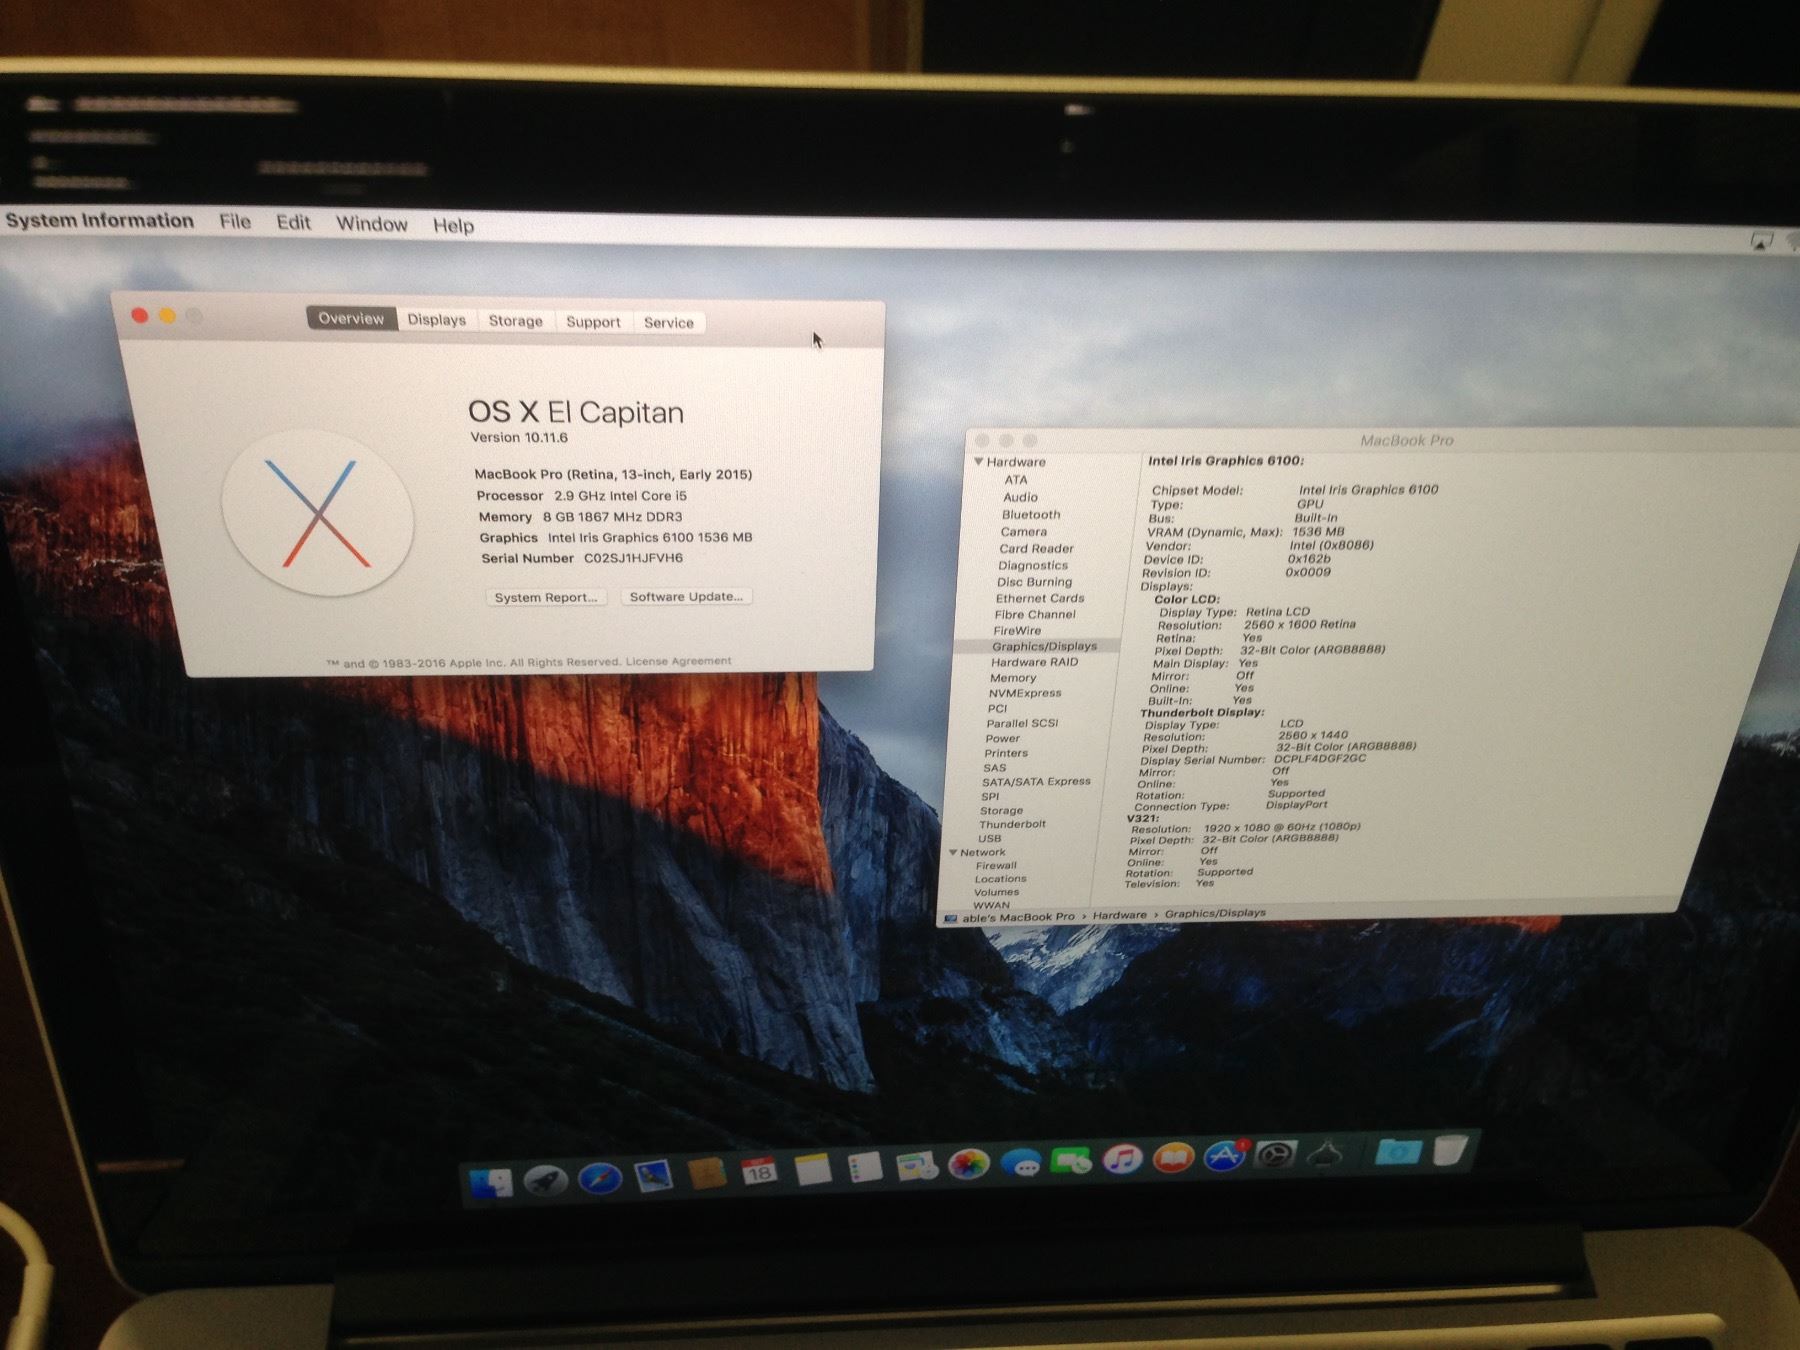
Task: Launch Launchpad rocket icon in dock
Action: 546,1181
